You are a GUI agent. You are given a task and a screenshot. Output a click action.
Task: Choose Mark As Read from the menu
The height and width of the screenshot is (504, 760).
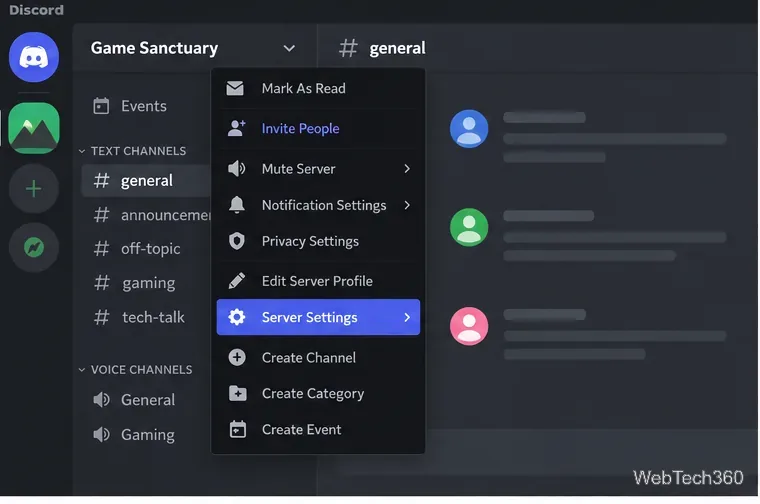point(318,88)
